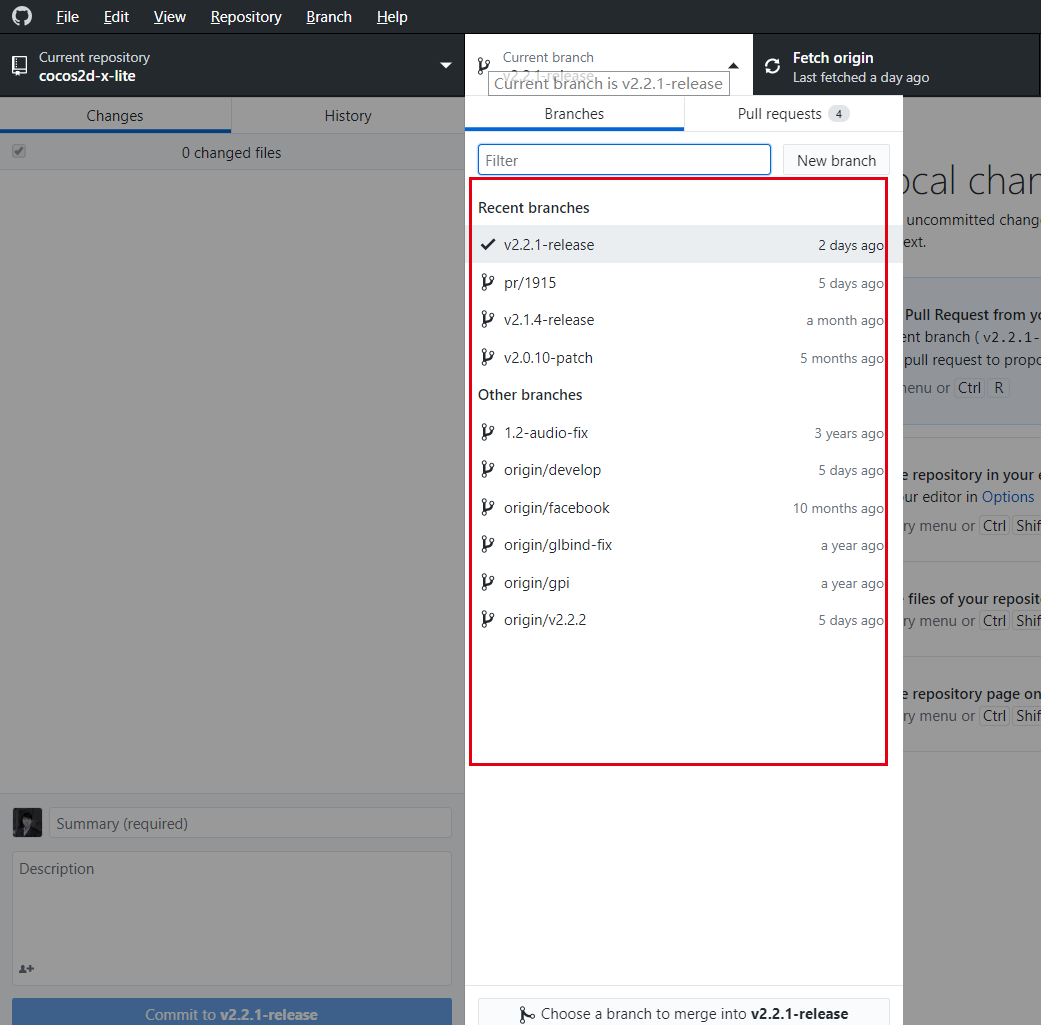Click Commit to v2.2.1-release button
The width and height of the screenshot is (1041, 1025).
pos(232,1013)
